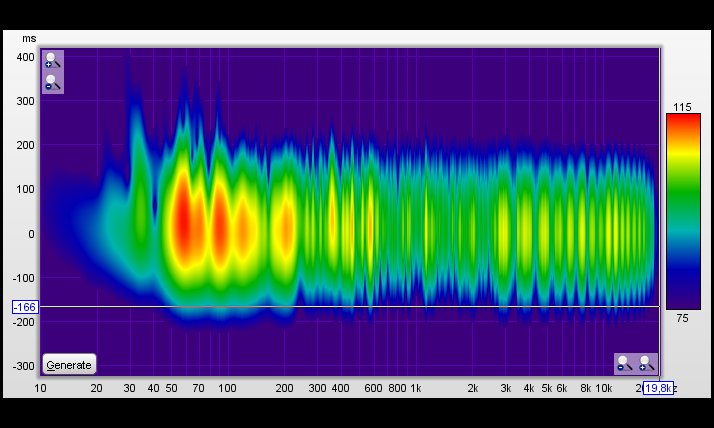Zoom out the horizontal frequency axis
Image resolution: width=714 pixels, height=428 pixels.
point(625,363)
